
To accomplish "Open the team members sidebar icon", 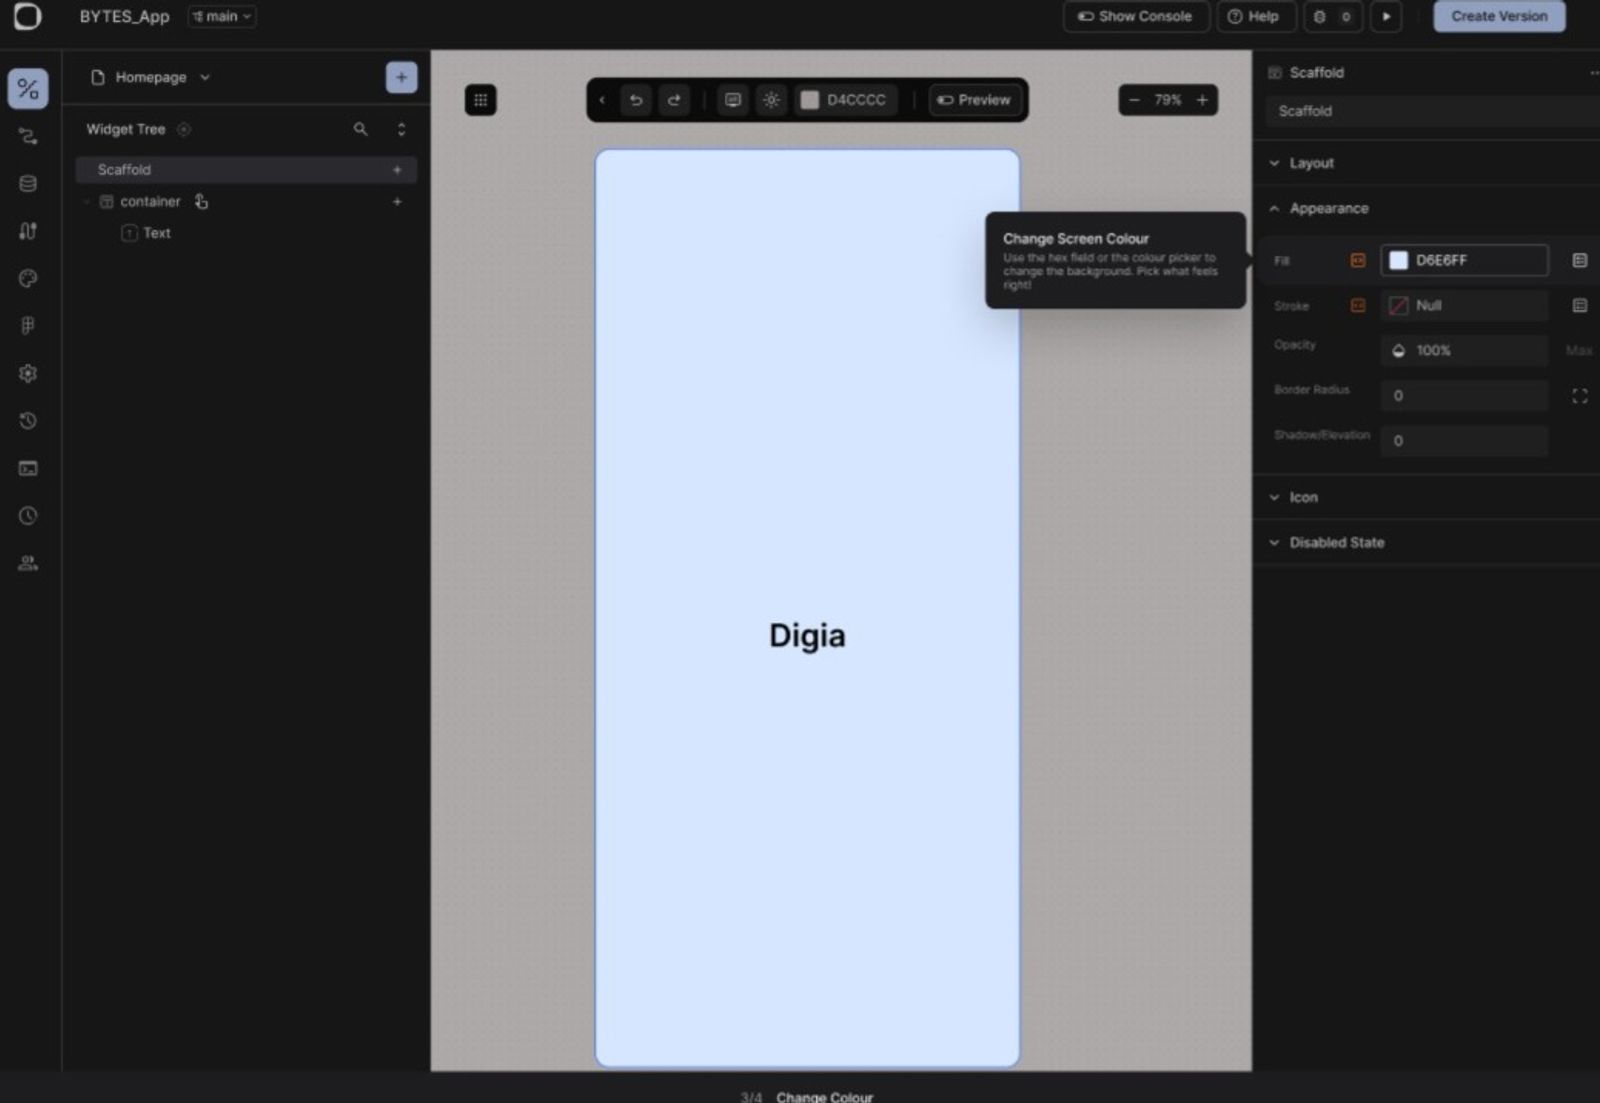I will (28, 563).
